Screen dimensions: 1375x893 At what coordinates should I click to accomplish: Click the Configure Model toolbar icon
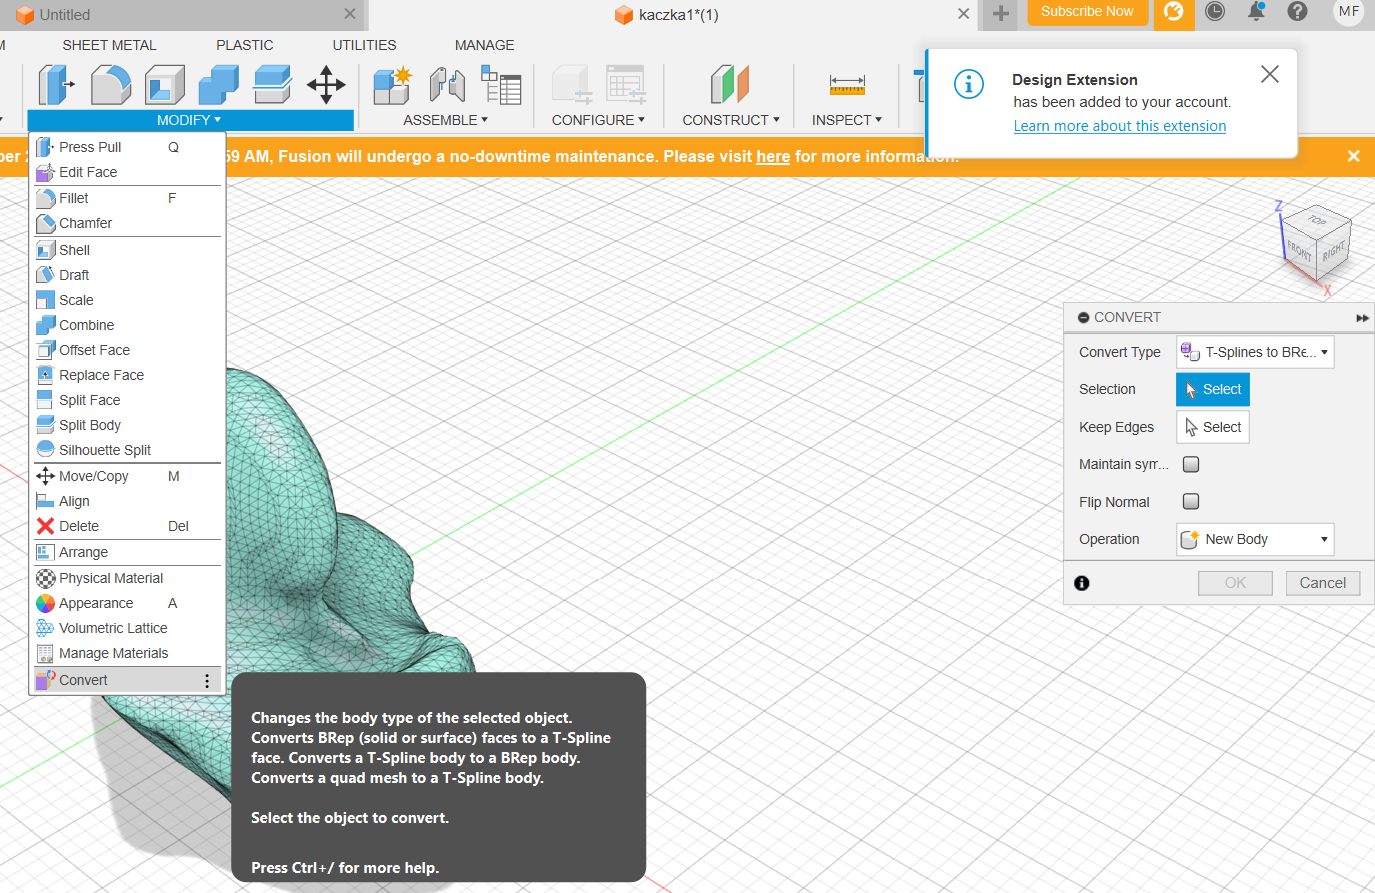pos(573,85)
